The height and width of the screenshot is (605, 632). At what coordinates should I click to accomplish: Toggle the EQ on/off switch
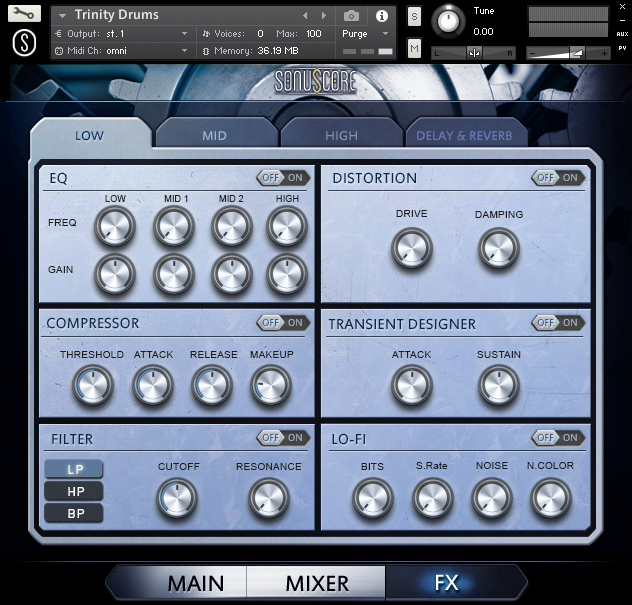(283, 178)
